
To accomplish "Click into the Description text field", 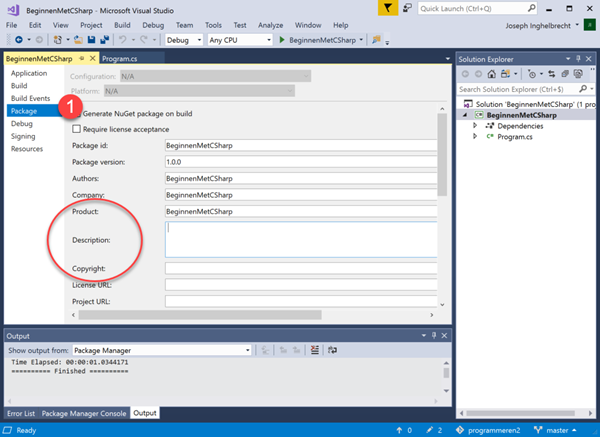I will tap(300, 240).
